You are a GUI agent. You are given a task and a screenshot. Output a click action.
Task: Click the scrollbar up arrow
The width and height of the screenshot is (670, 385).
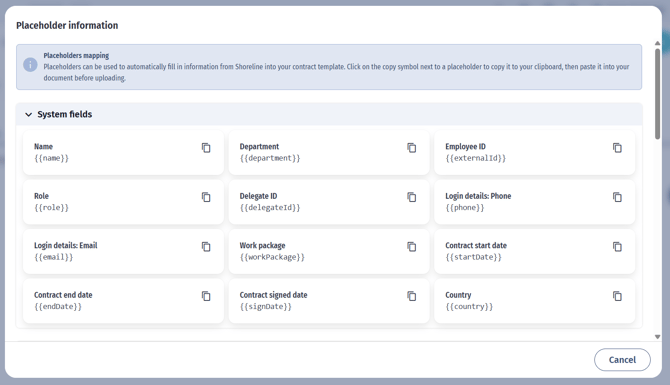(x=657, y=43)
